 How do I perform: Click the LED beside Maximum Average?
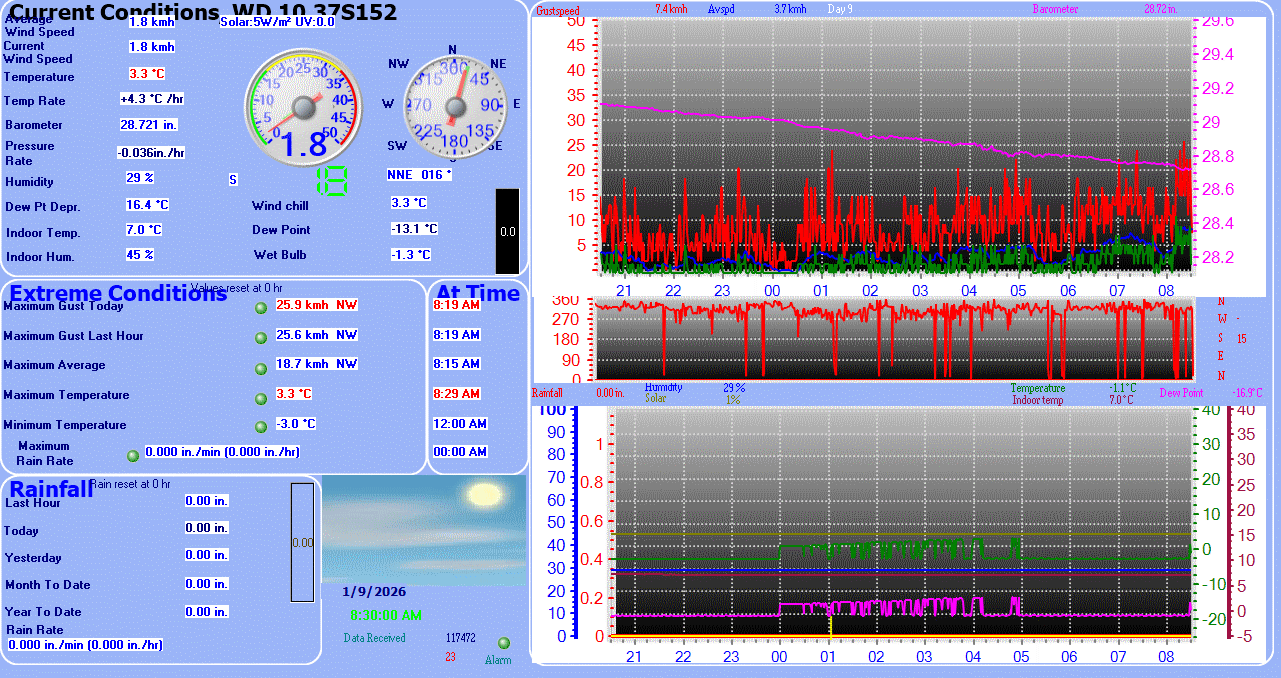[262, 366]
